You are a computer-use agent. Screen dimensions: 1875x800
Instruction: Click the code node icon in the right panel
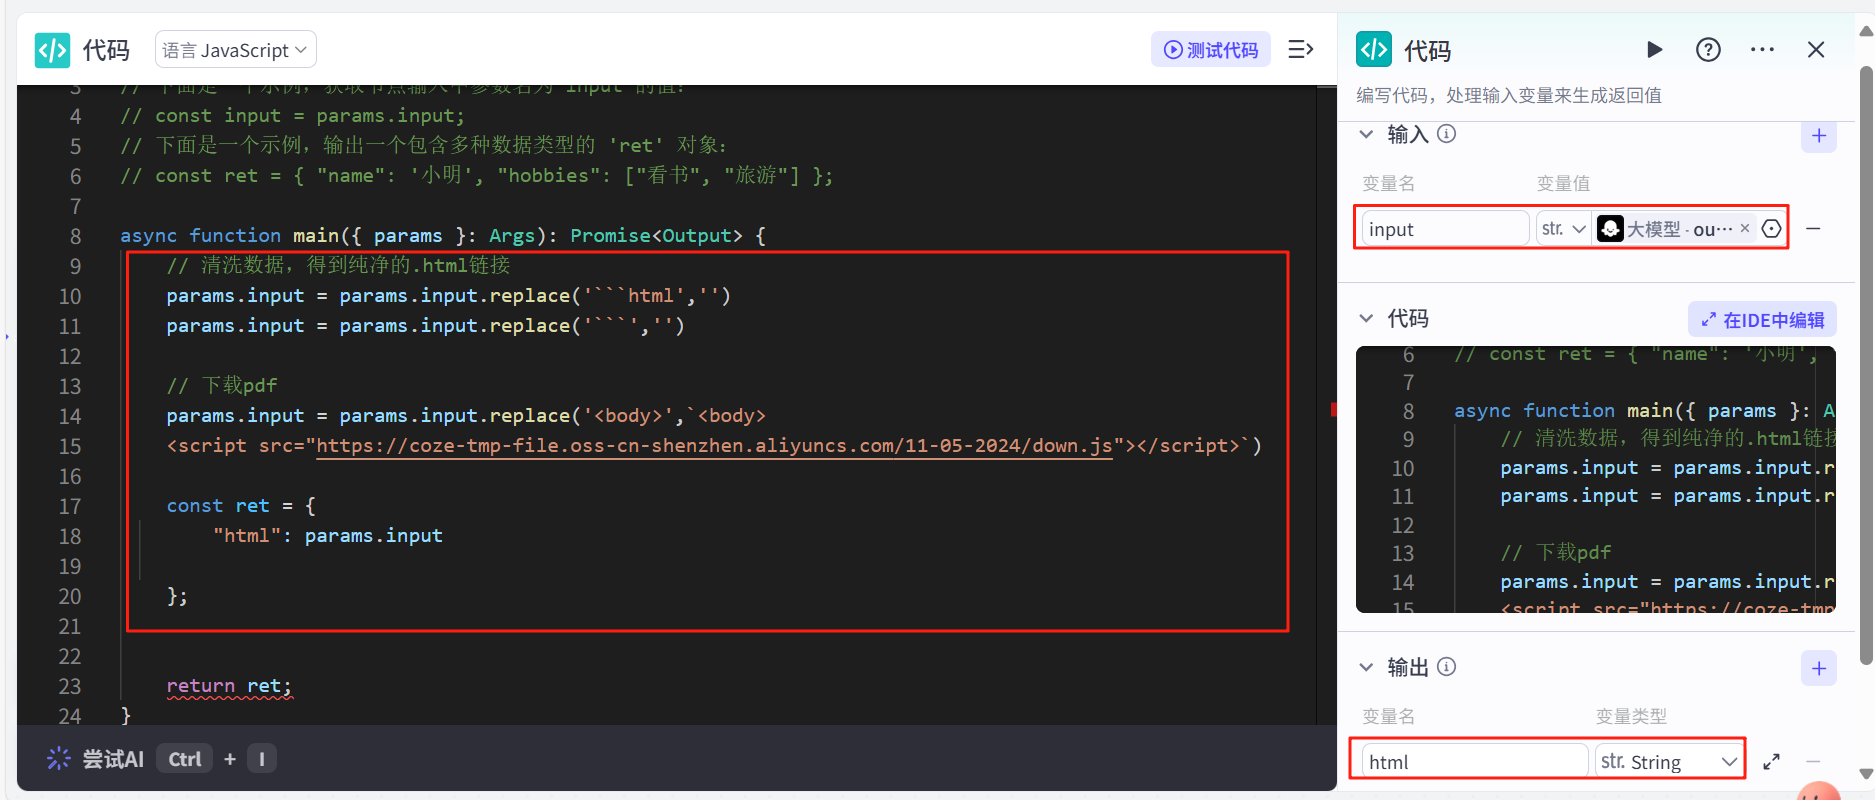[x=1373, y=49]
